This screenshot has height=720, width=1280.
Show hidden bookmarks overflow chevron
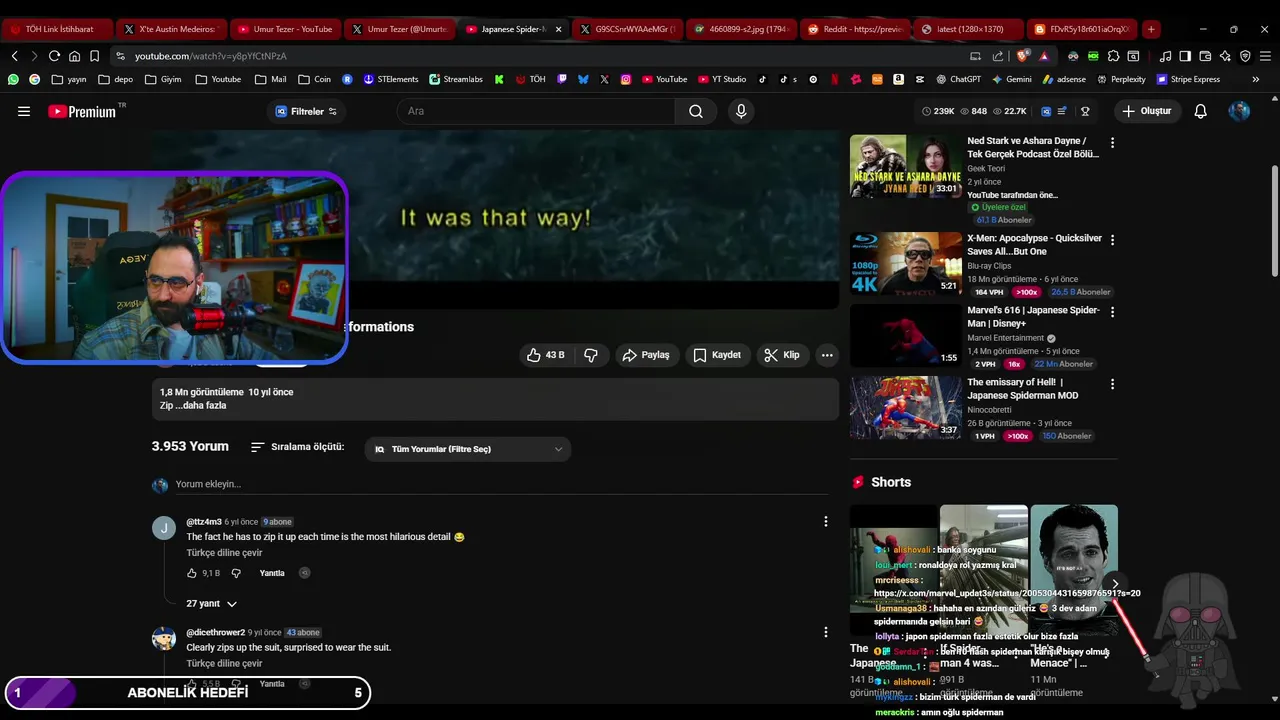[1256, 79]
